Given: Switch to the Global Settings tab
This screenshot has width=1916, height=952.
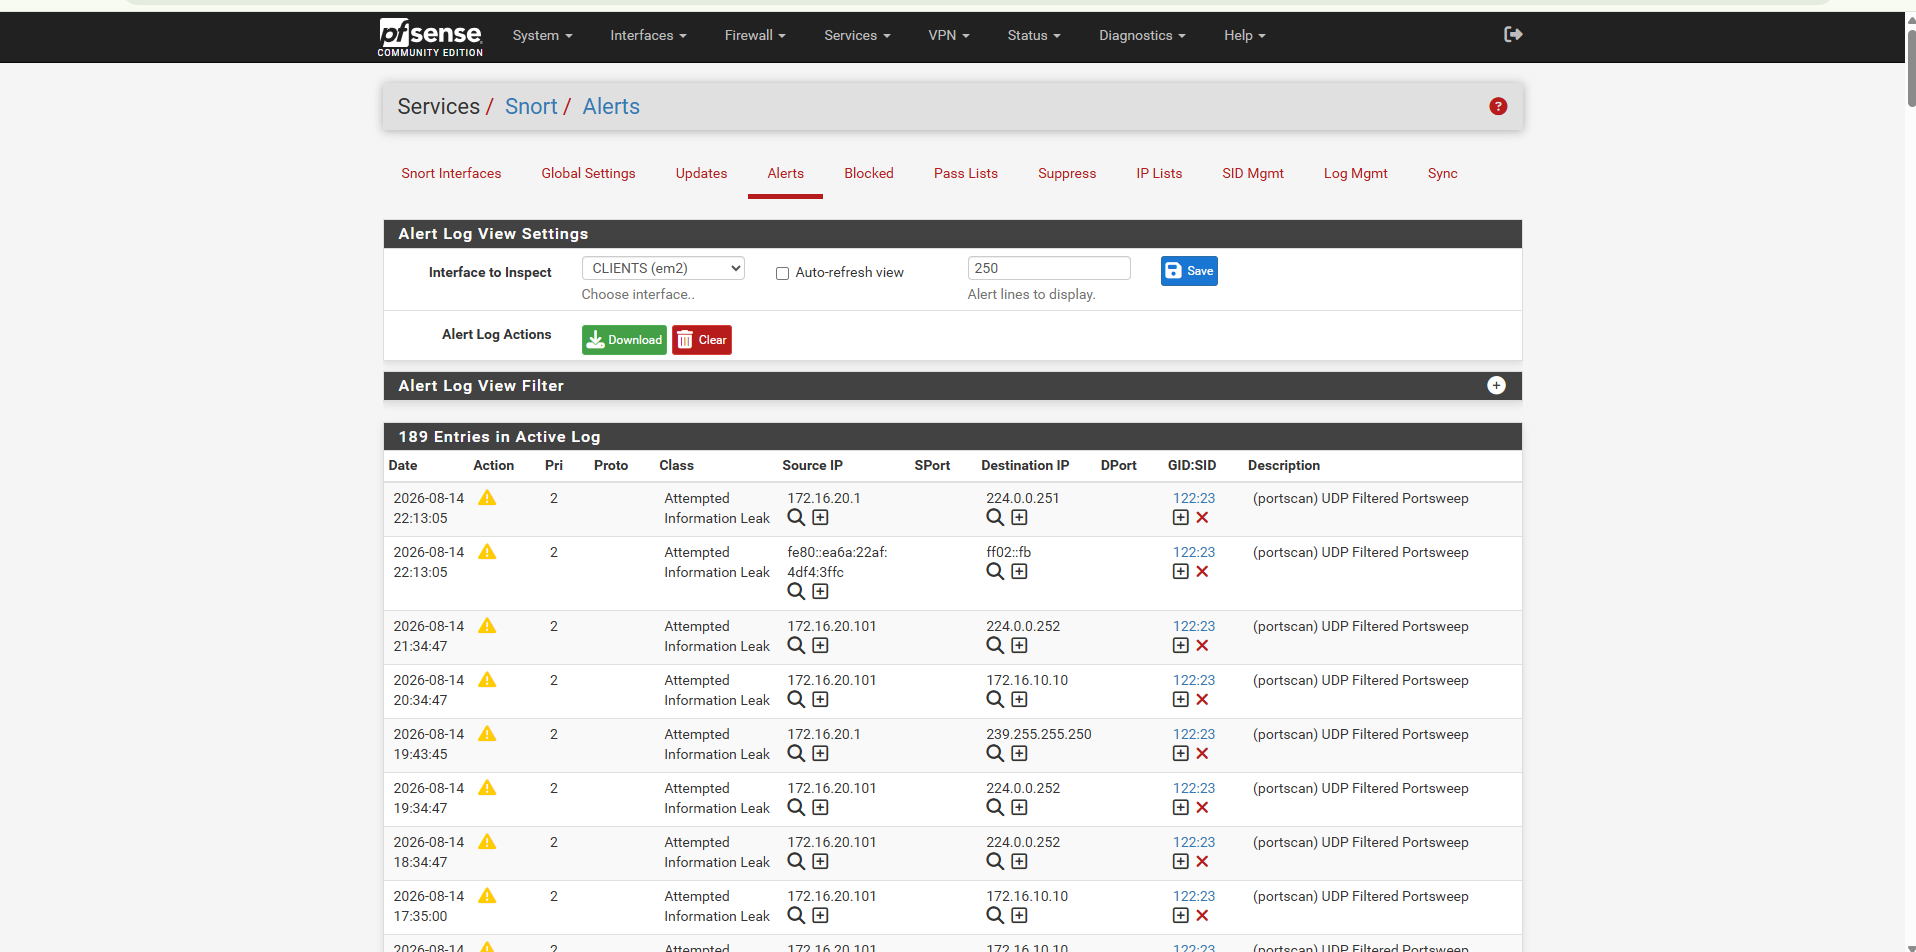Looking at the screenshot, I should pyautogui.click(x=588, y=173).
